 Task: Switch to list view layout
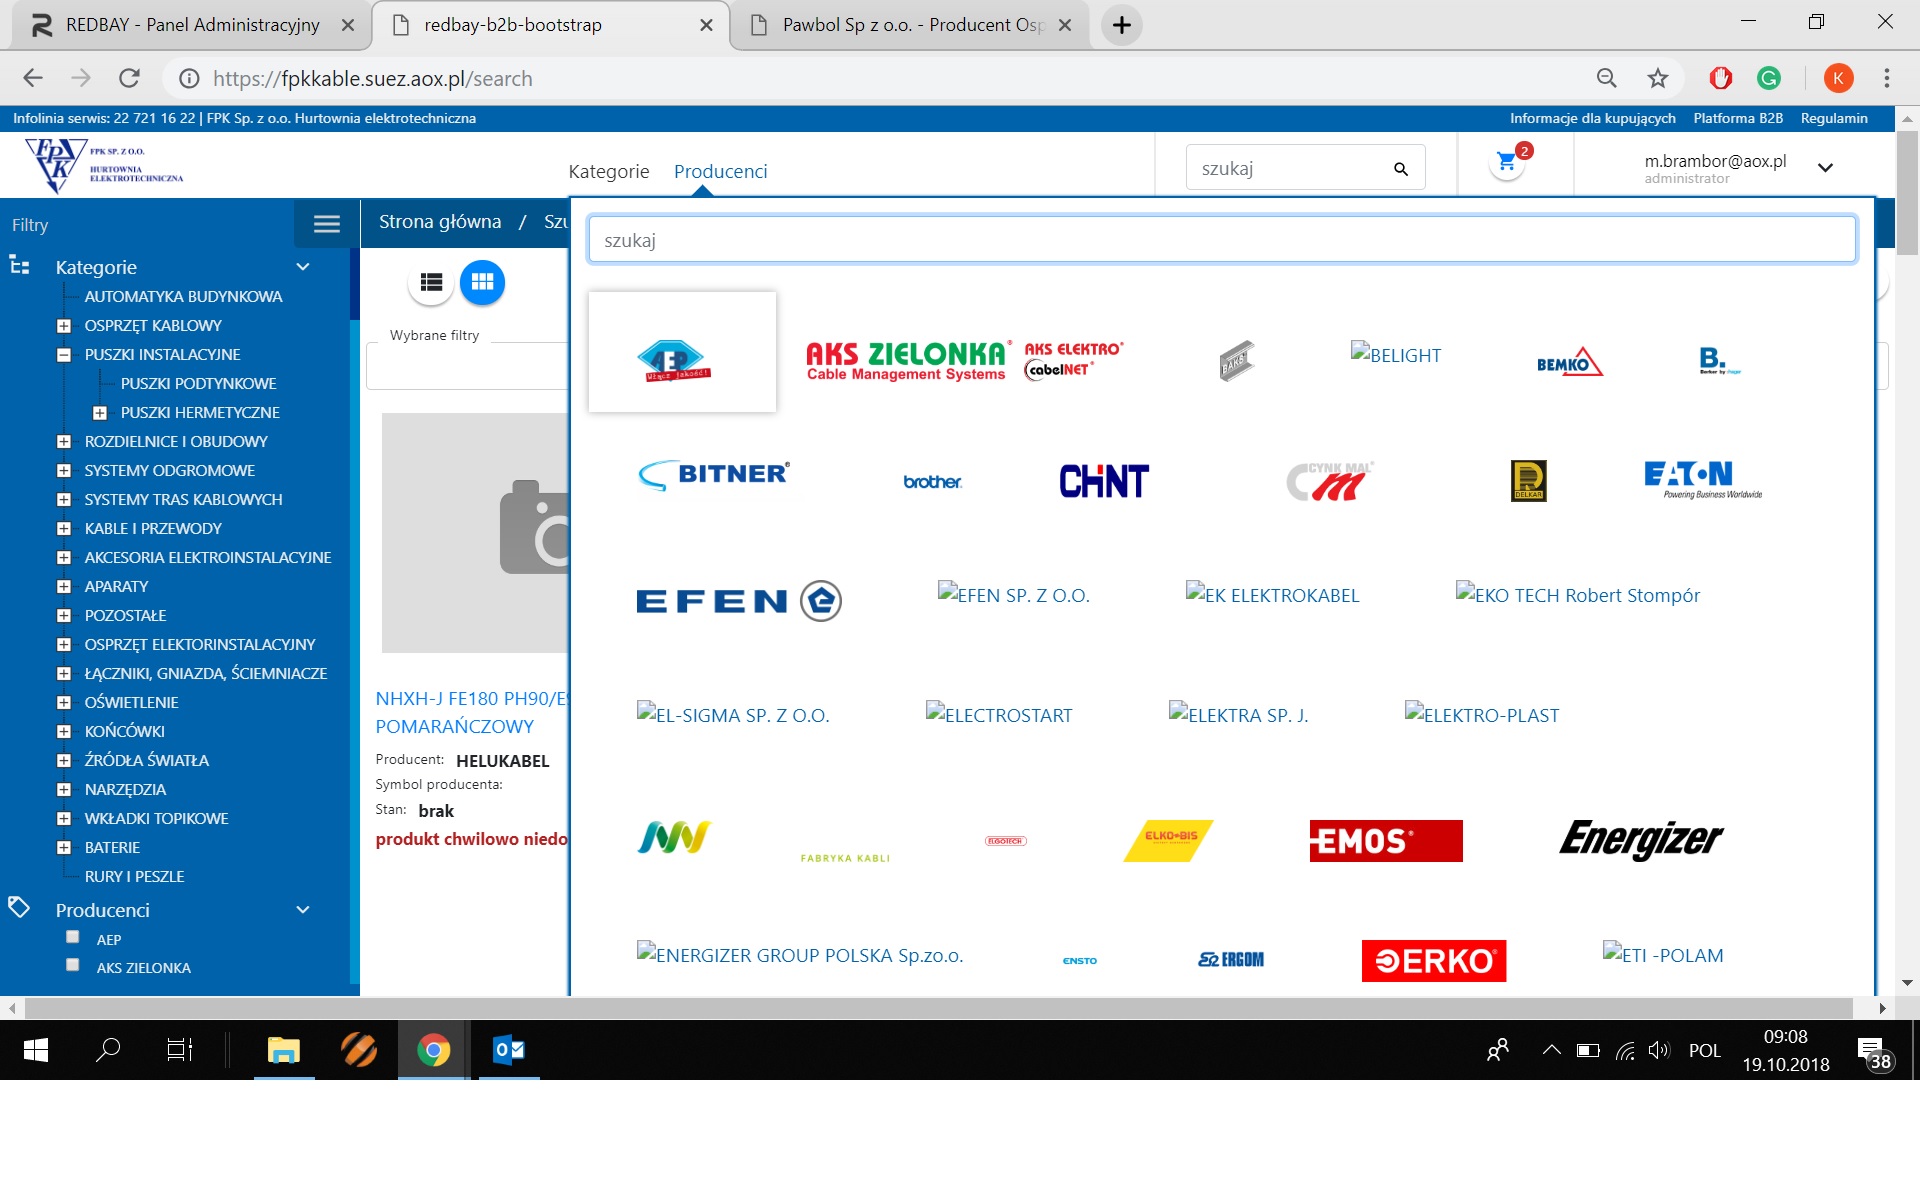click(431, 283)
